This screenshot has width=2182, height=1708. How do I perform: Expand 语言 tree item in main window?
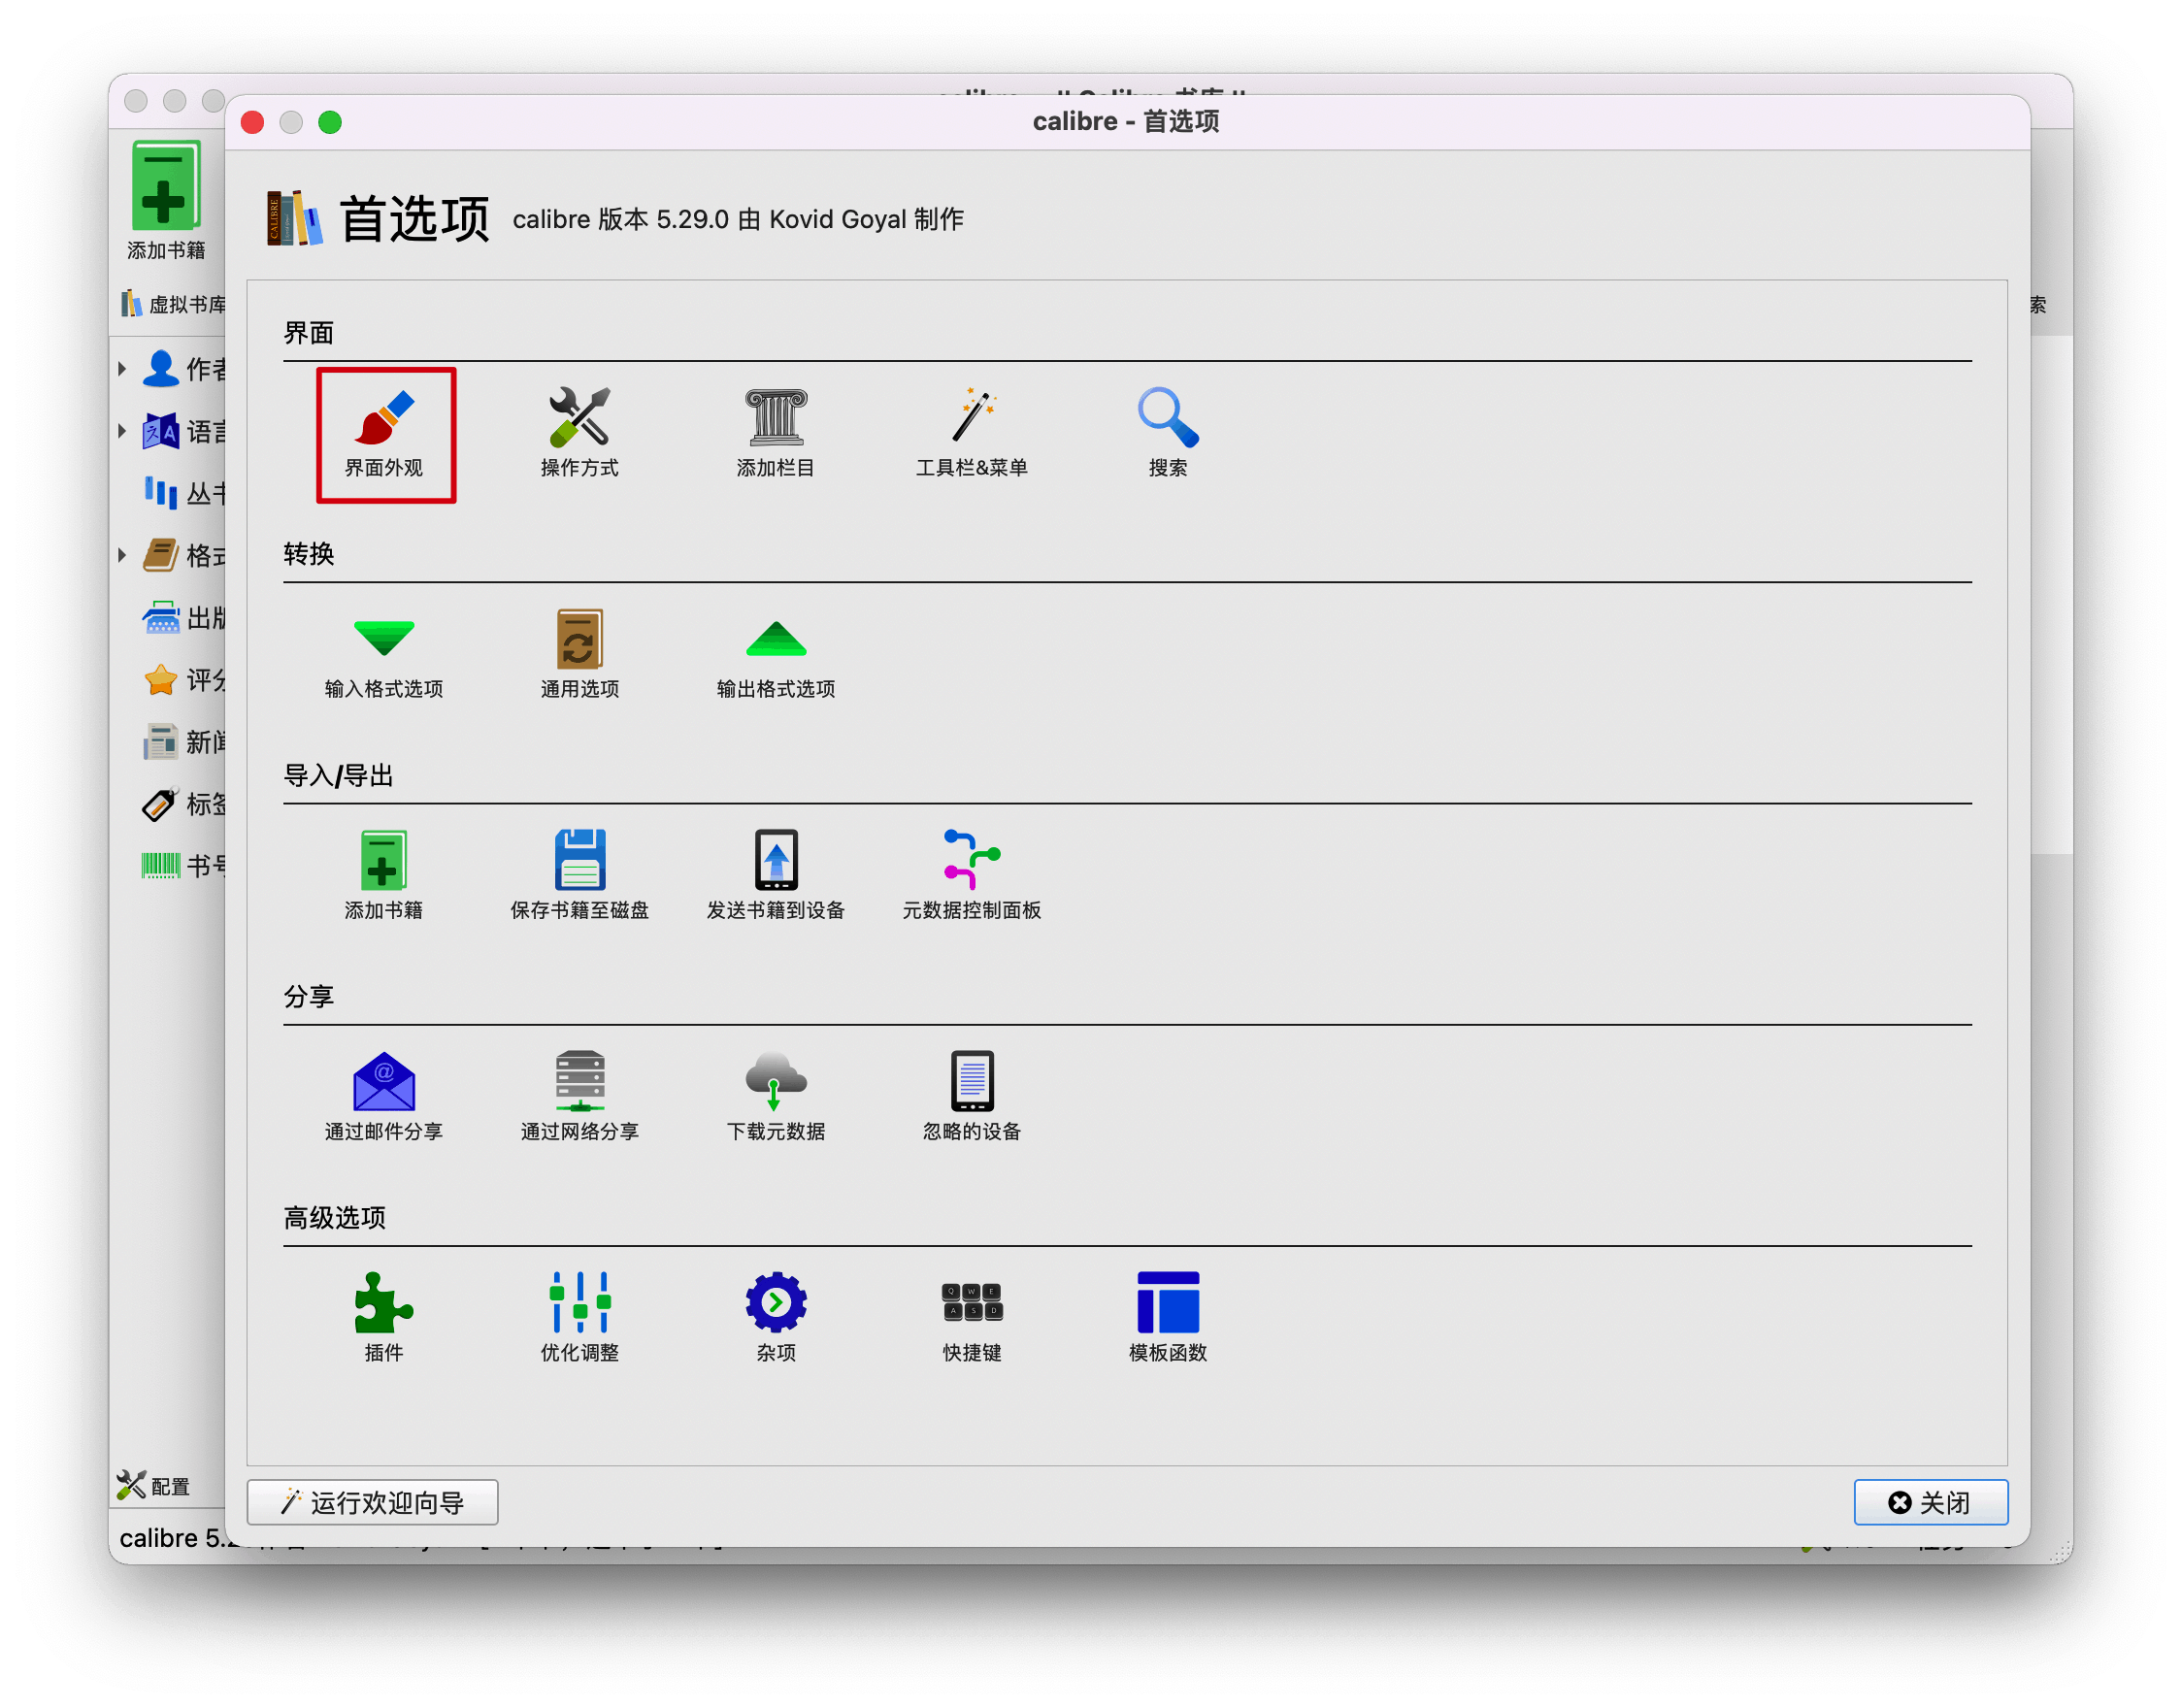[x=122, y=431]
